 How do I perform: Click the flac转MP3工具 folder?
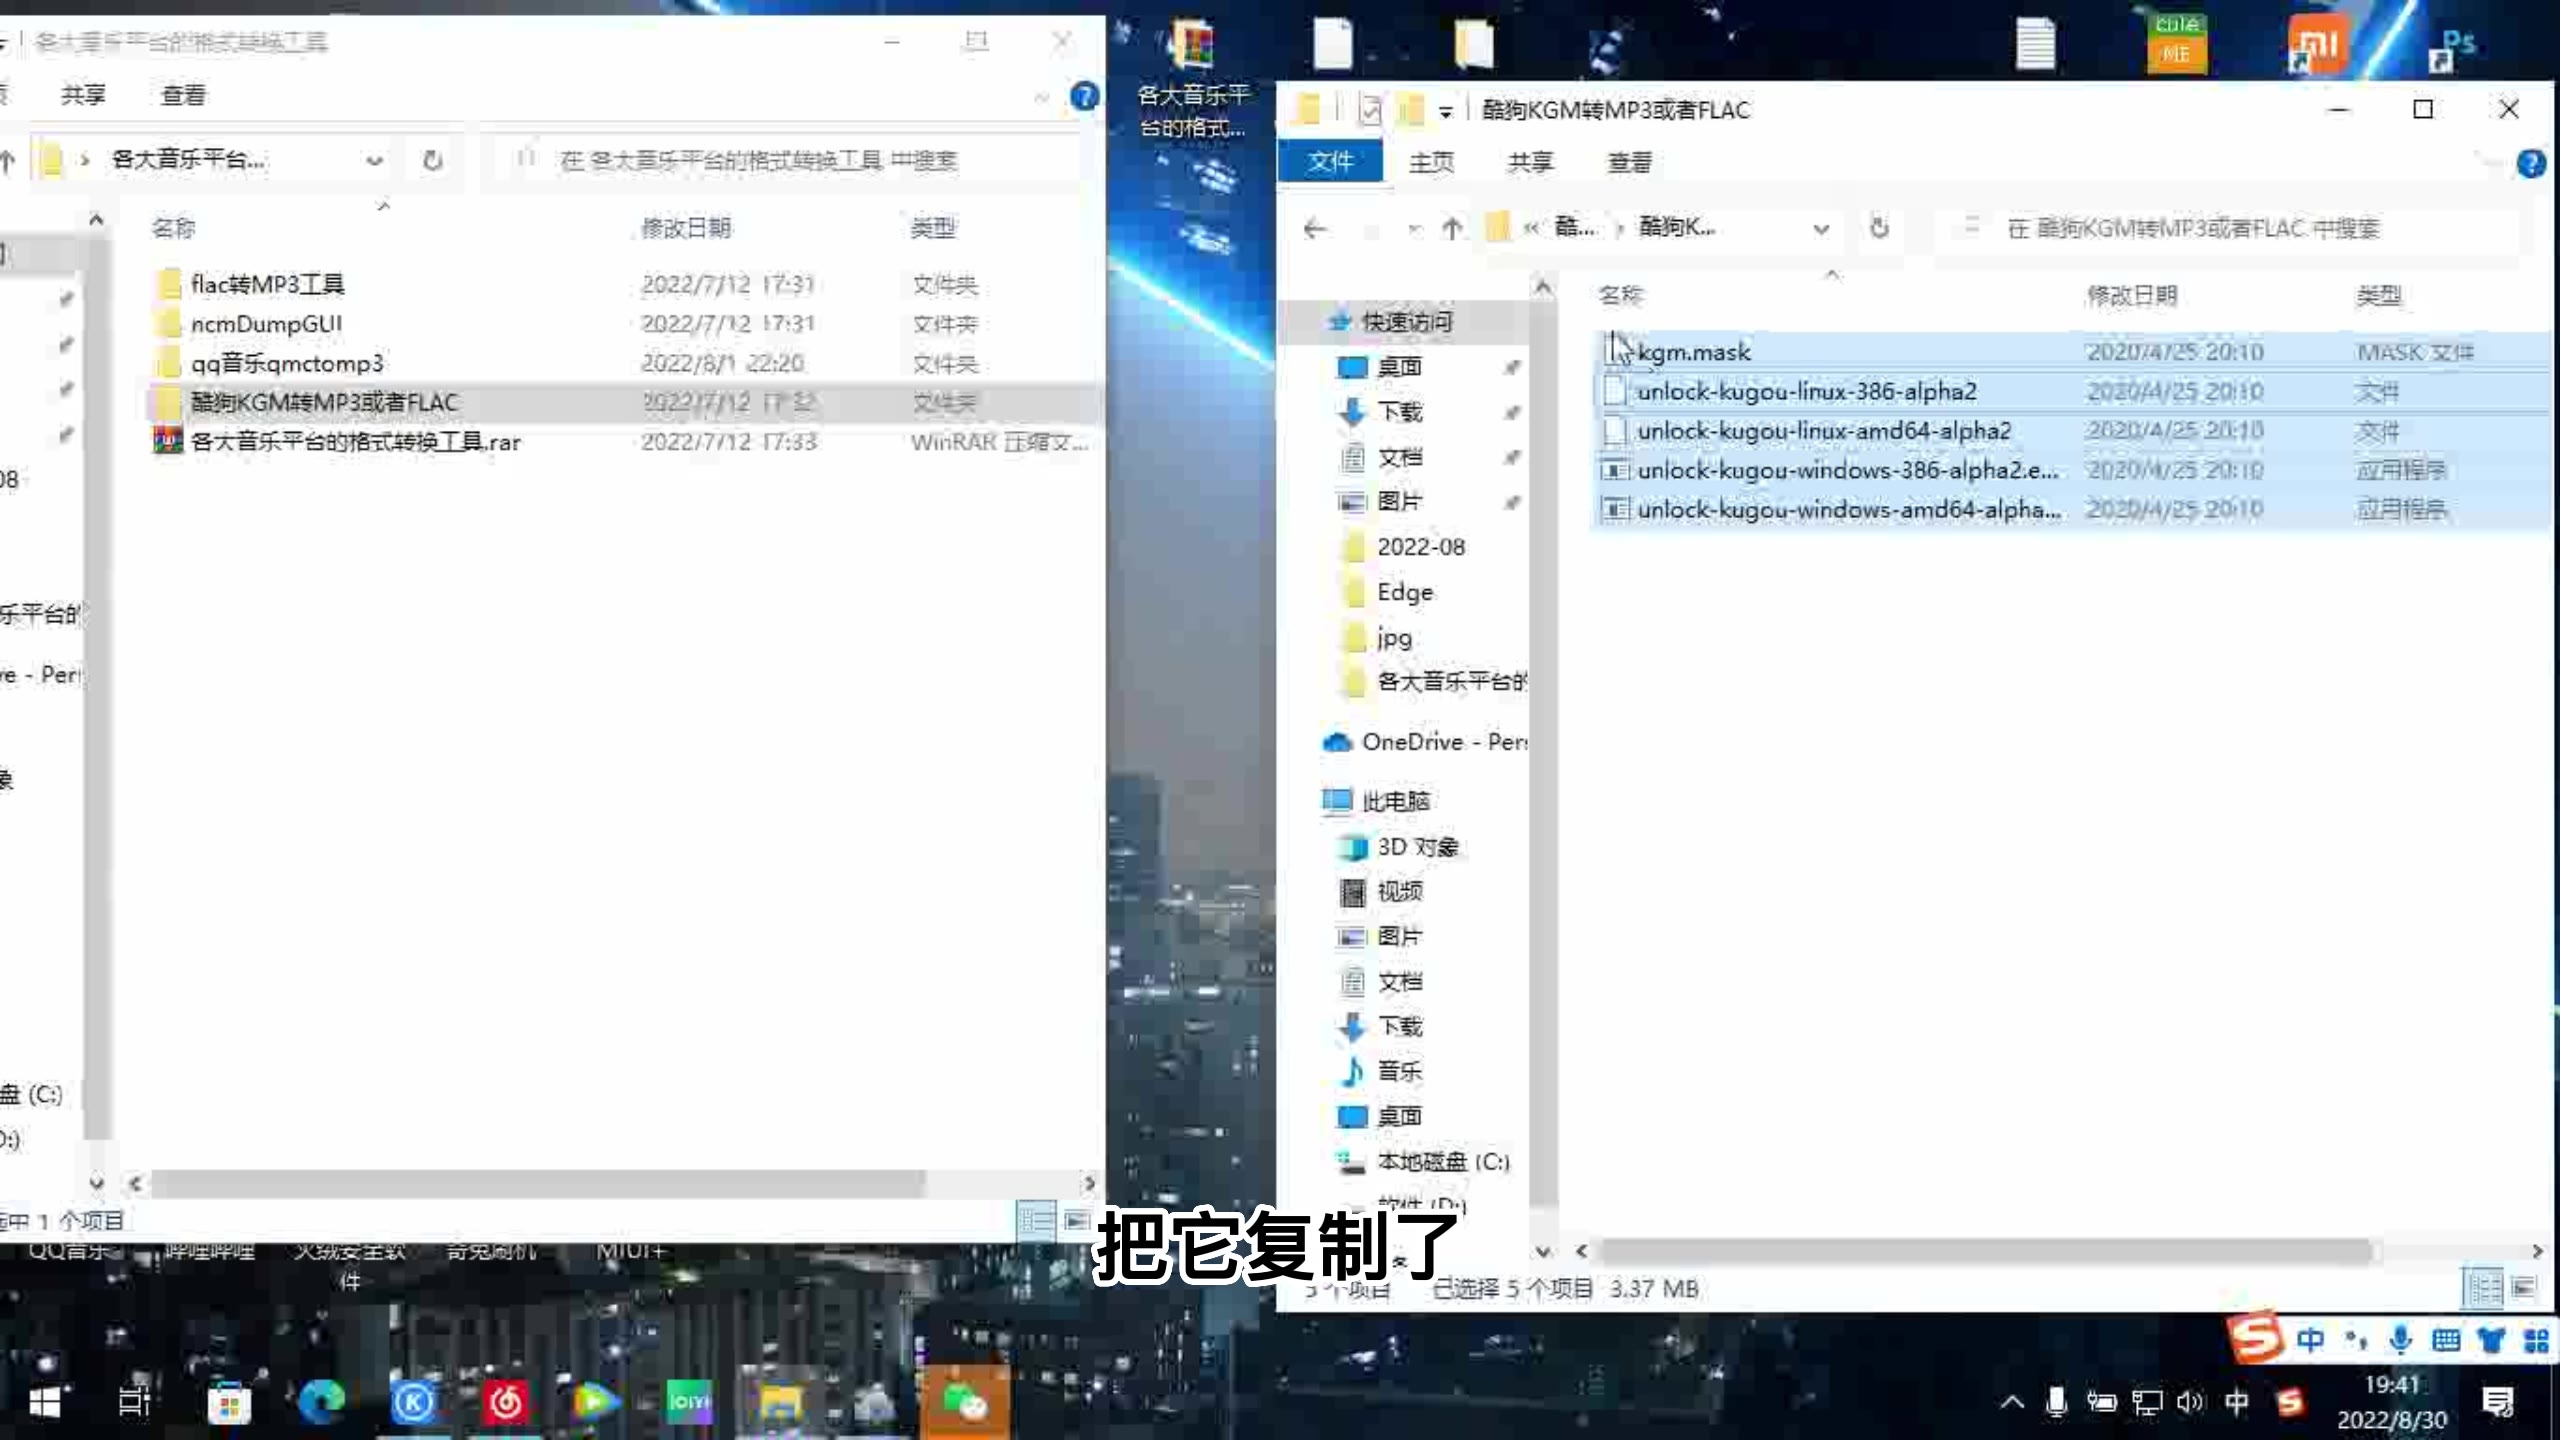pos(267,283)
